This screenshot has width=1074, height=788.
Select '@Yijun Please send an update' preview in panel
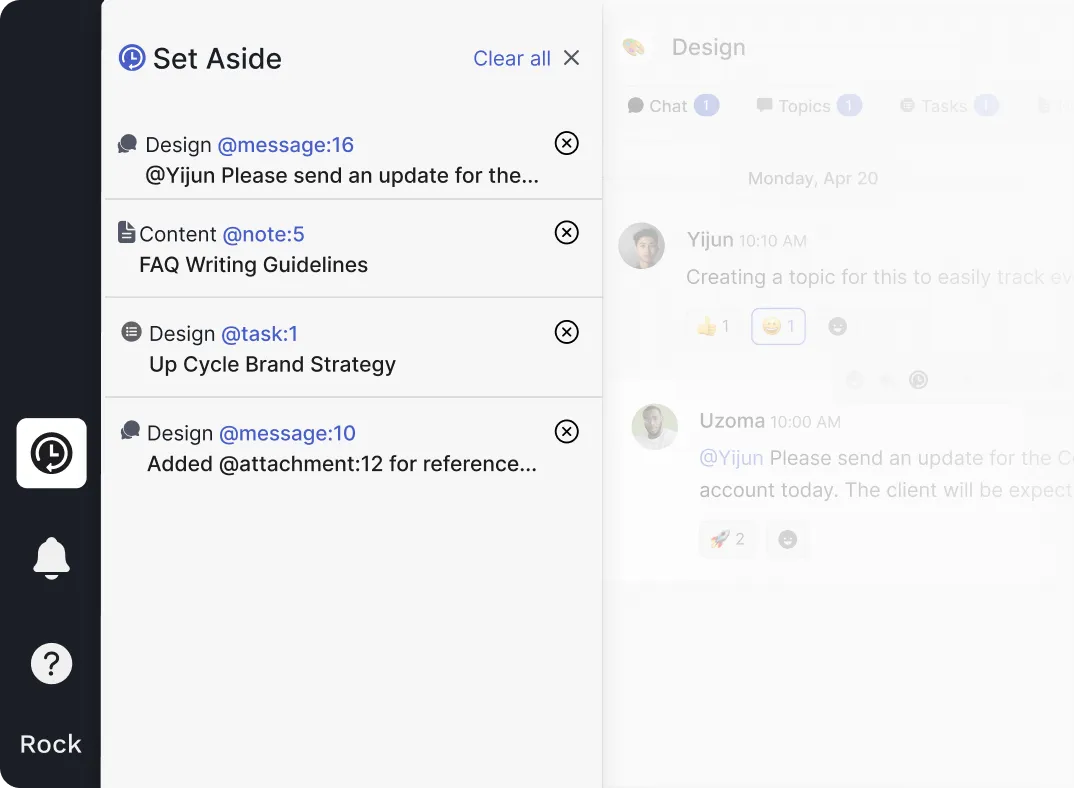coord(342,176)
